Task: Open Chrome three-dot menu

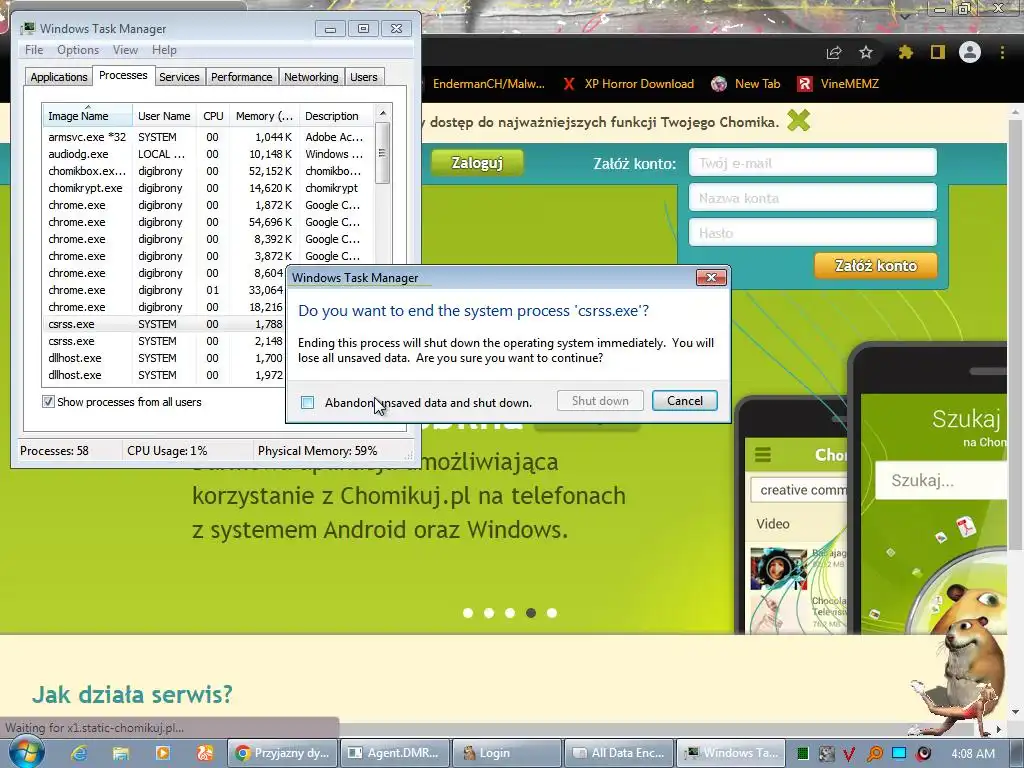Action: point(1002,52)
